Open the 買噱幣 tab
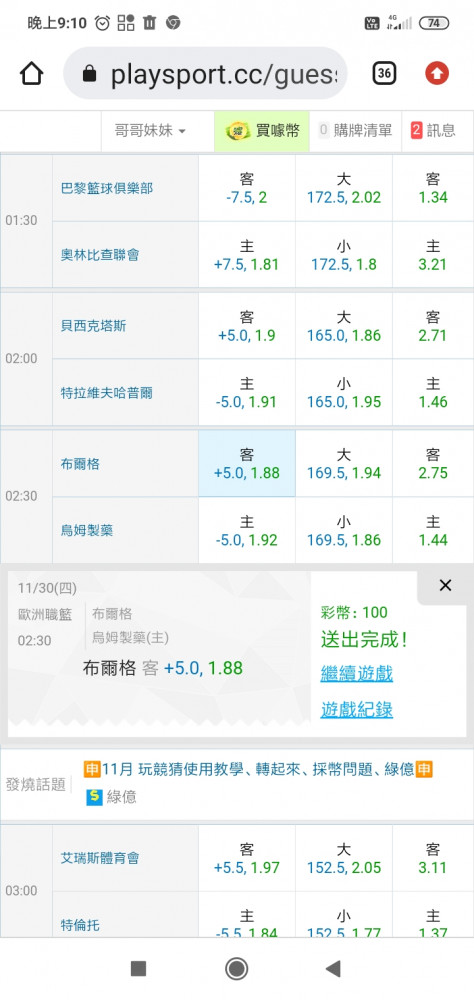 tap(262, 131)
